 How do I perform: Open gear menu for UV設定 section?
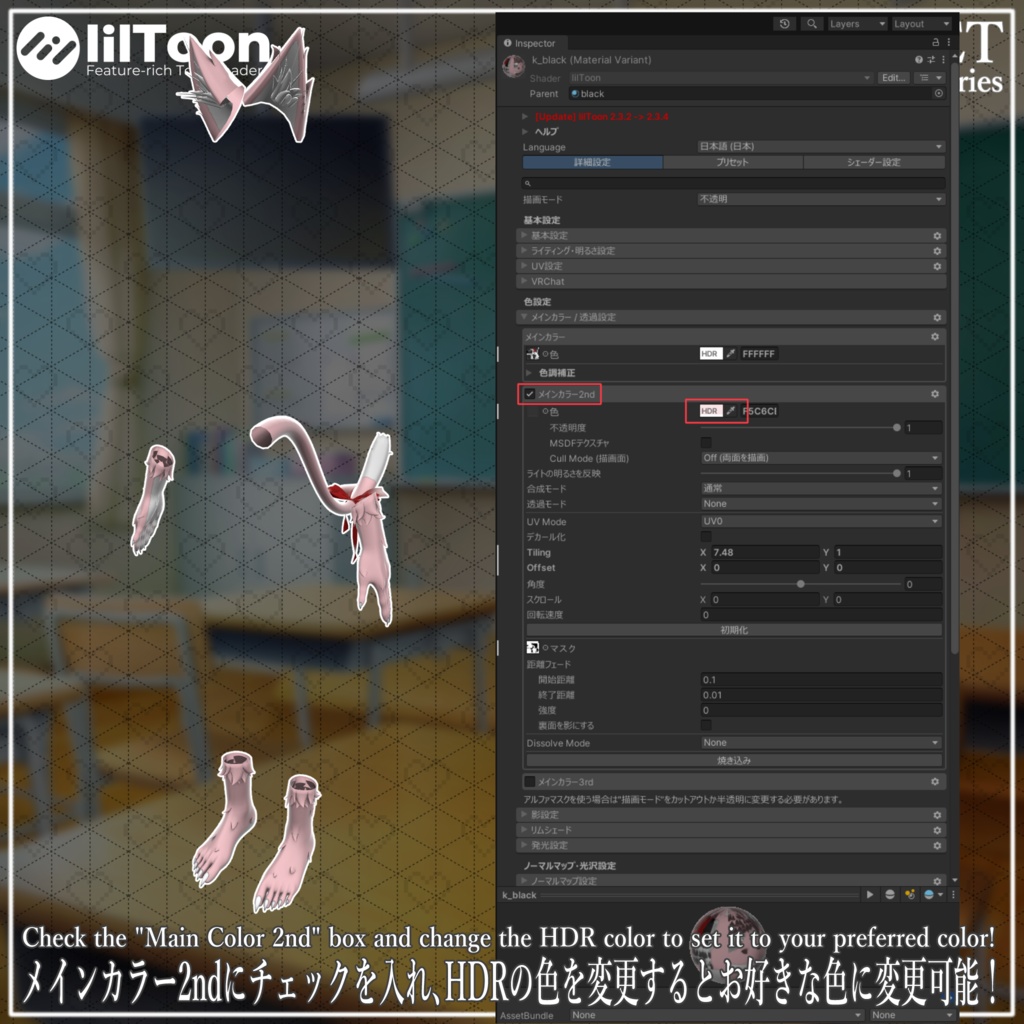pos(937,266)
